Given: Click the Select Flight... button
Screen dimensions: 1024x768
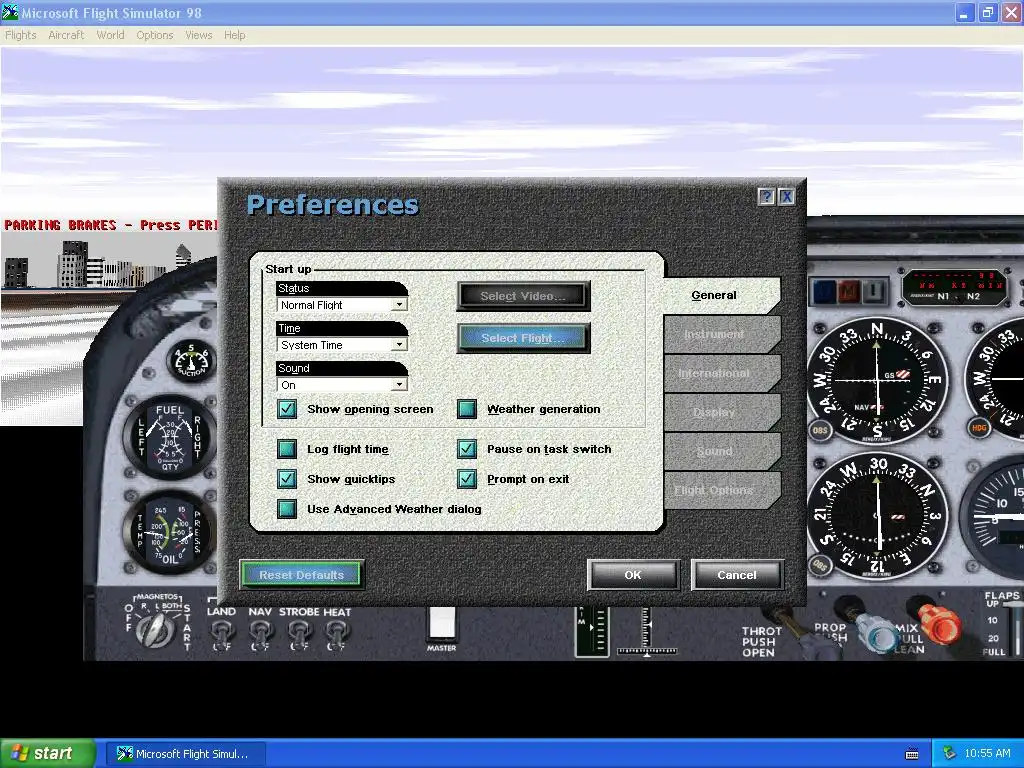Looking at the screenshot, I should click(524, 338).
